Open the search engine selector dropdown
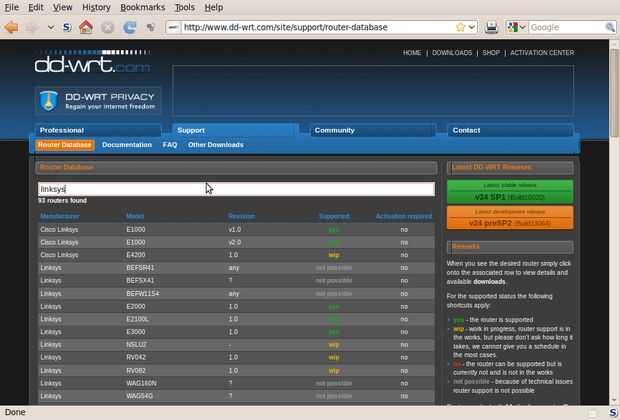The height and width of the screenshot is (420, 620). (x=517, y=27)
